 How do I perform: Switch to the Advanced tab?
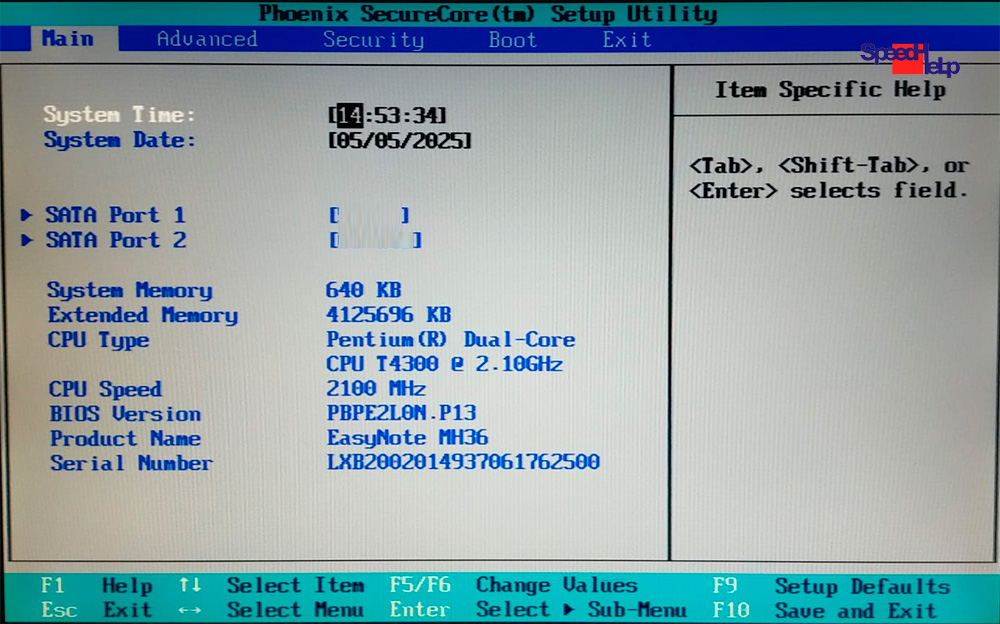click(x=207, y=40)
